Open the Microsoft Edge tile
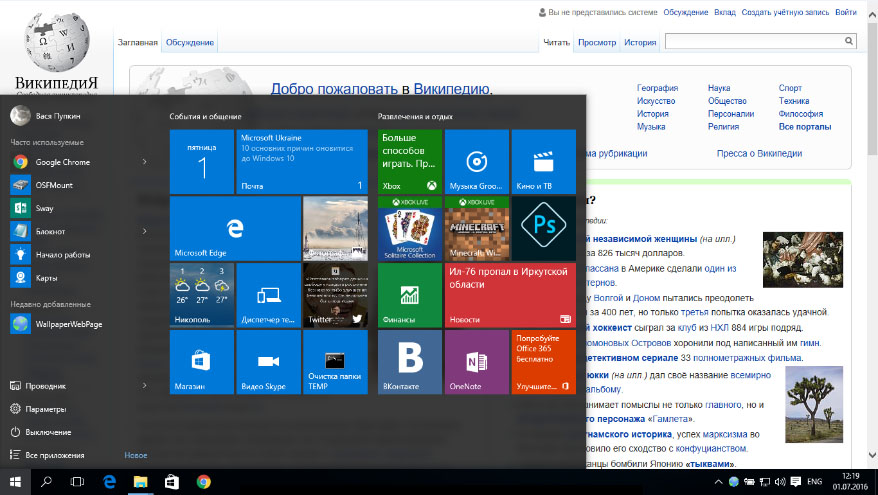The width and height of the screenshot is (878, 495). pos(235,228)
